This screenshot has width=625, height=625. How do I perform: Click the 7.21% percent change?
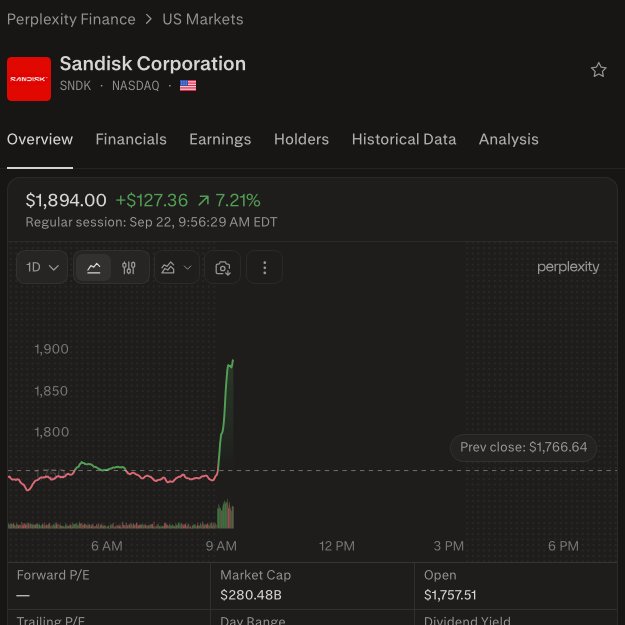pyautogui.click(x=238, y=200)
